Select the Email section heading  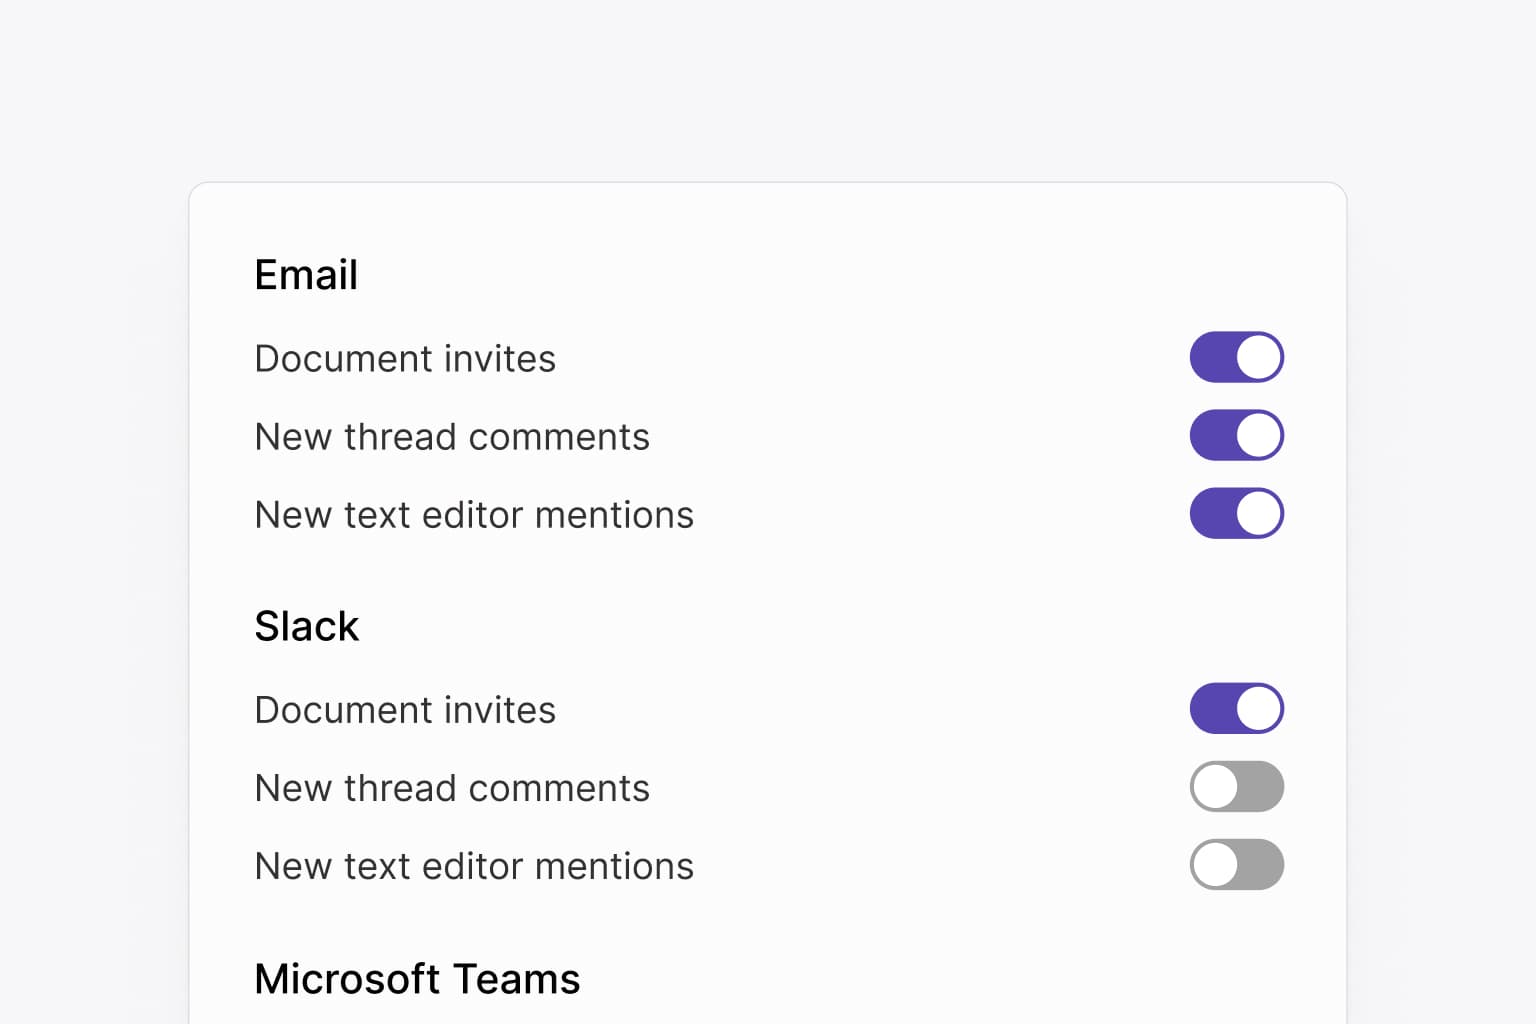pyautogui.click(x=306, y=274)
